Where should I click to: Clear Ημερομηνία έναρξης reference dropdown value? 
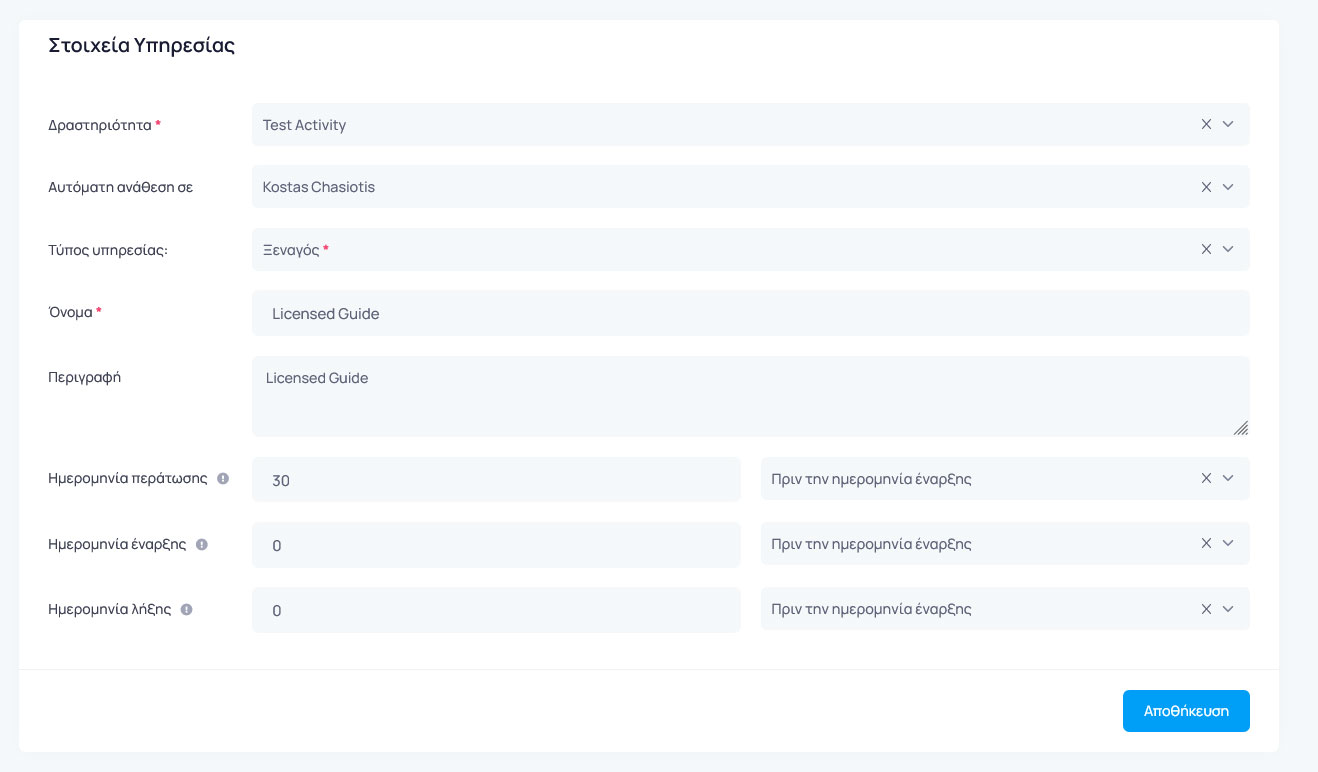[1206, 543]
